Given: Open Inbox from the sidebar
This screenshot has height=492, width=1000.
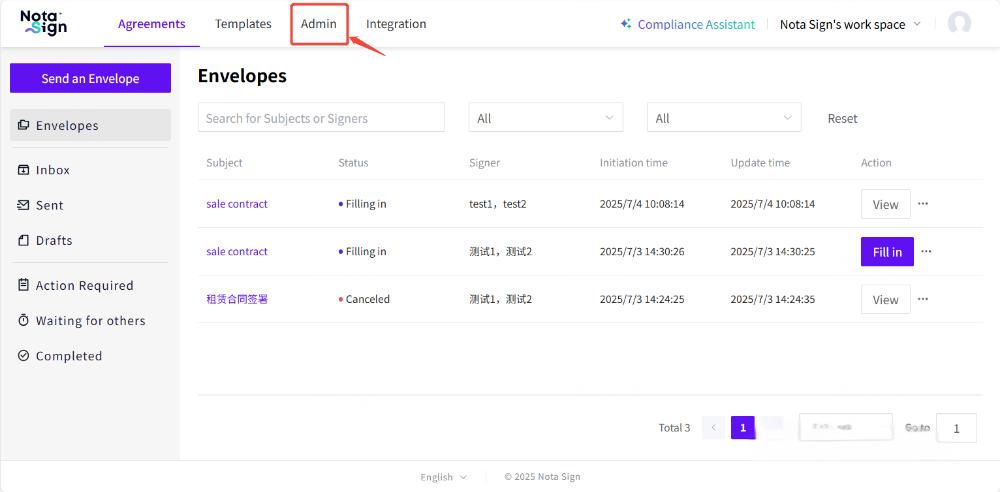Looking at the screenshot, I should 52,170.
